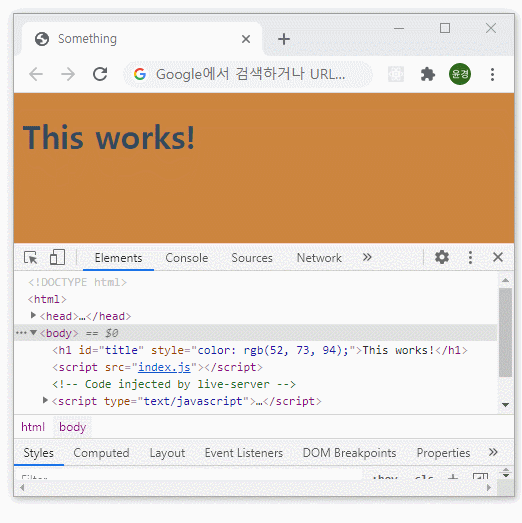
Task: Click the browser forward arrow
Action: click(x=68, y=74)
